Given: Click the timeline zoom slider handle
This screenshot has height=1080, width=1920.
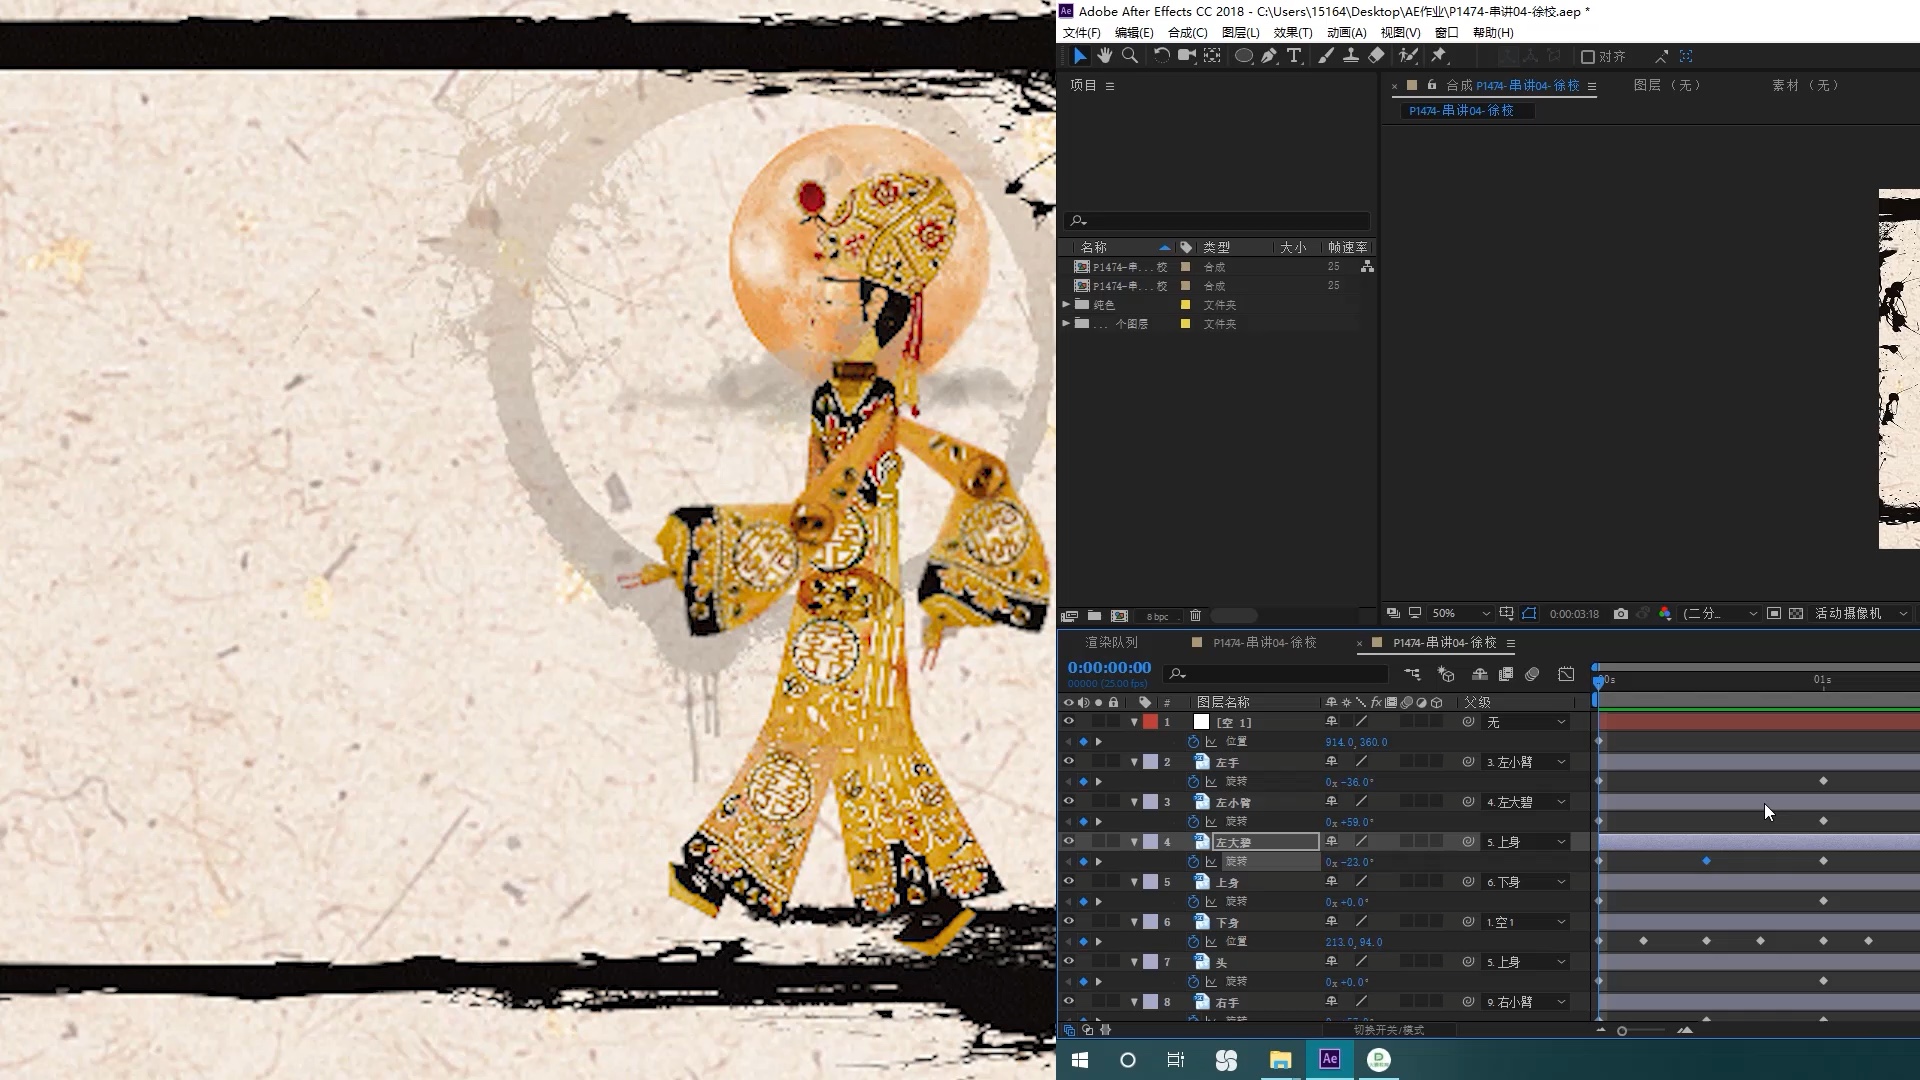Looking at the screenshot, I should [x=1622, y=1030].
